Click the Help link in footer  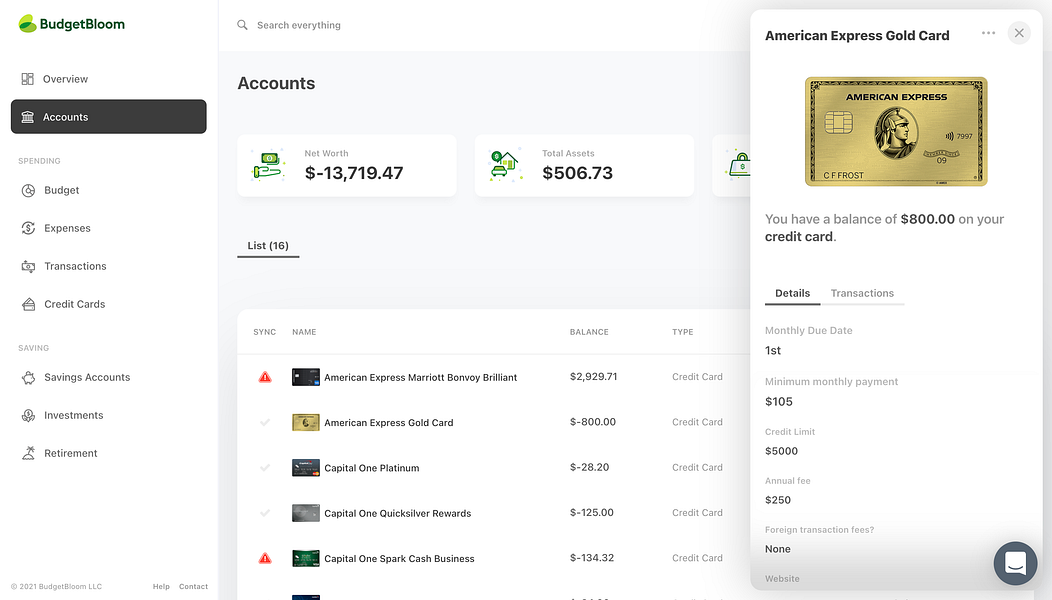tap(161, 587)
